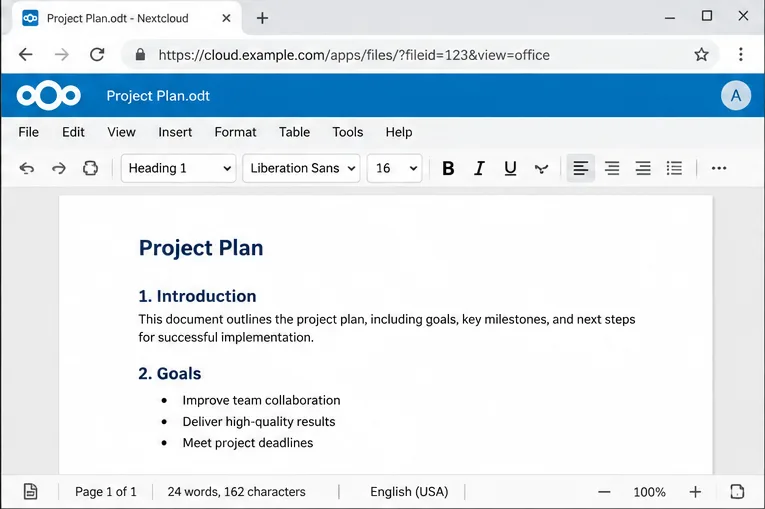This screenshot has width=765, height=509.
Task: Click the Meet project deadlines bullet
Action: pyautogui.click(x=248, y=443)
